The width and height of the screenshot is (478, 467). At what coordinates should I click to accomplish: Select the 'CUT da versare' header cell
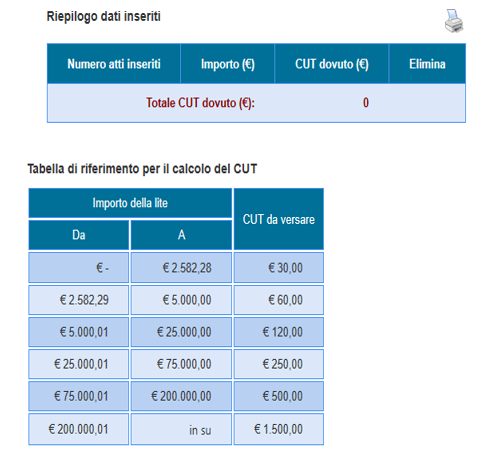click(x=279, y=219)
